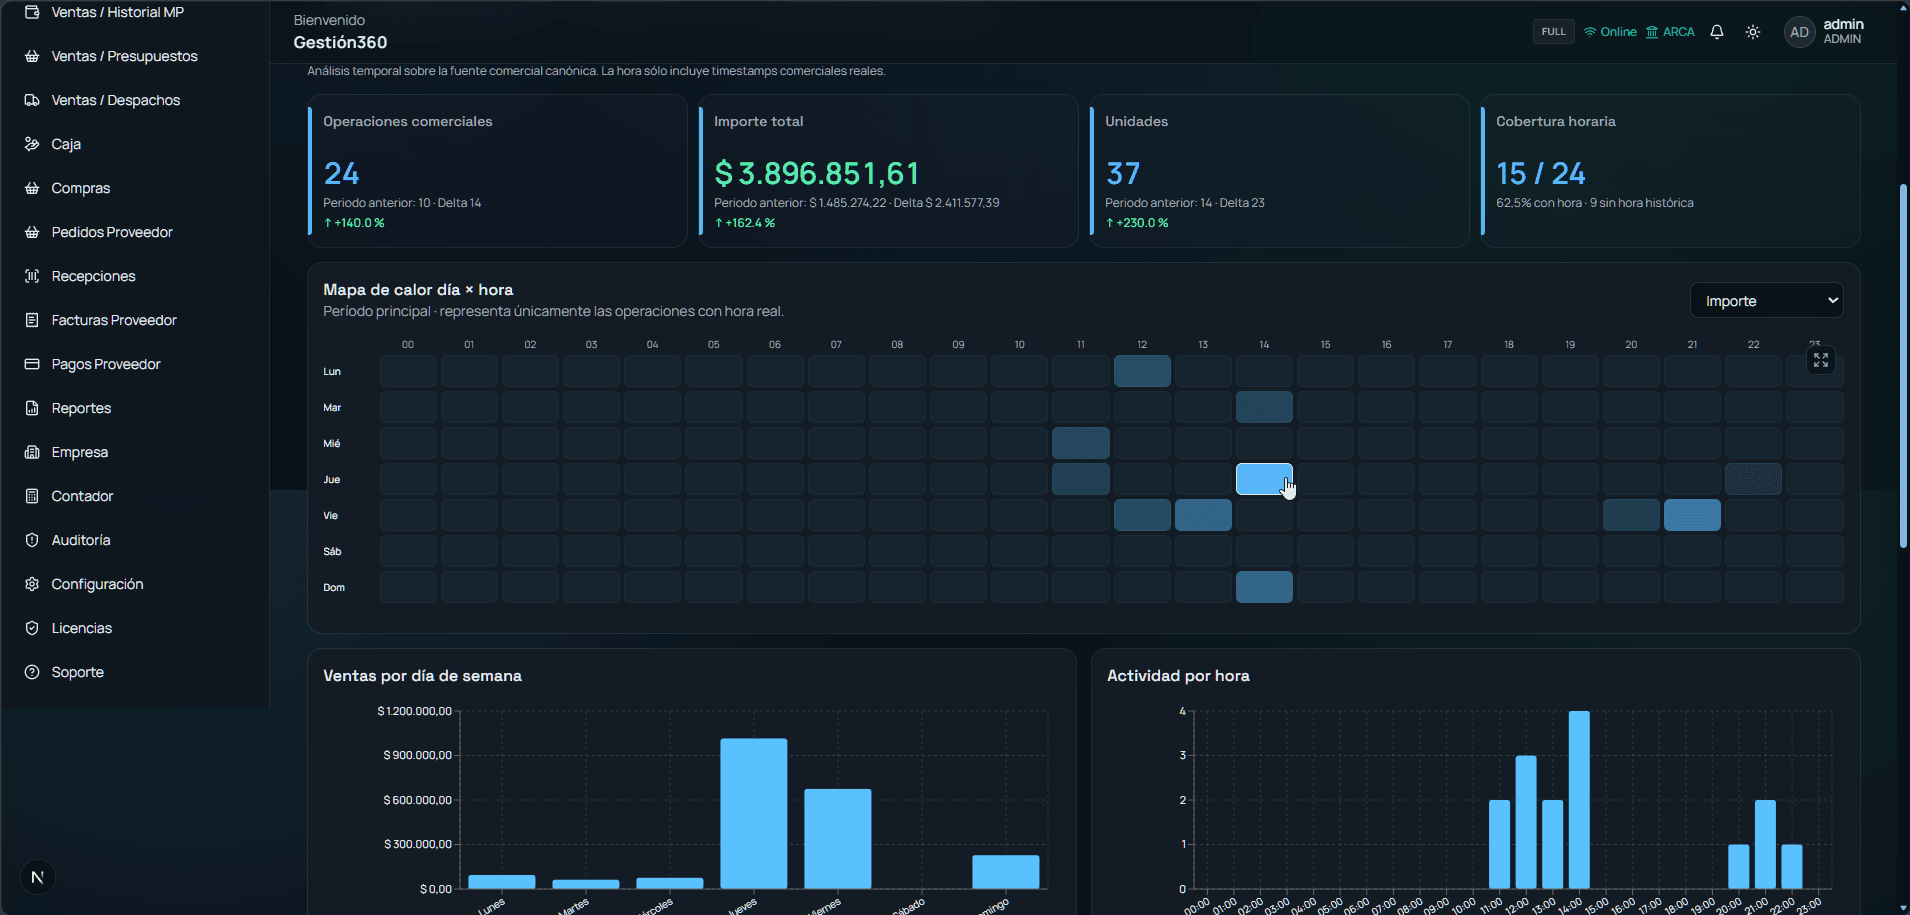Viewport: 1910px width, 915px height.
Task: Open the AD admin avatar
Action: point(1799,32)
